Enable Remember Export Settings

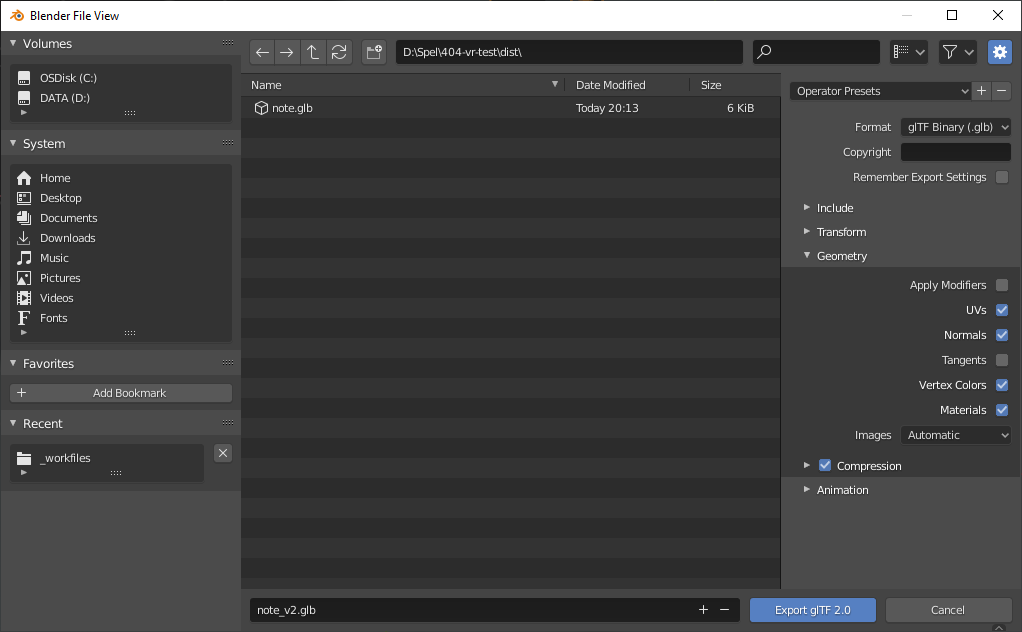pyautogui.click(x=1002, y=177)
